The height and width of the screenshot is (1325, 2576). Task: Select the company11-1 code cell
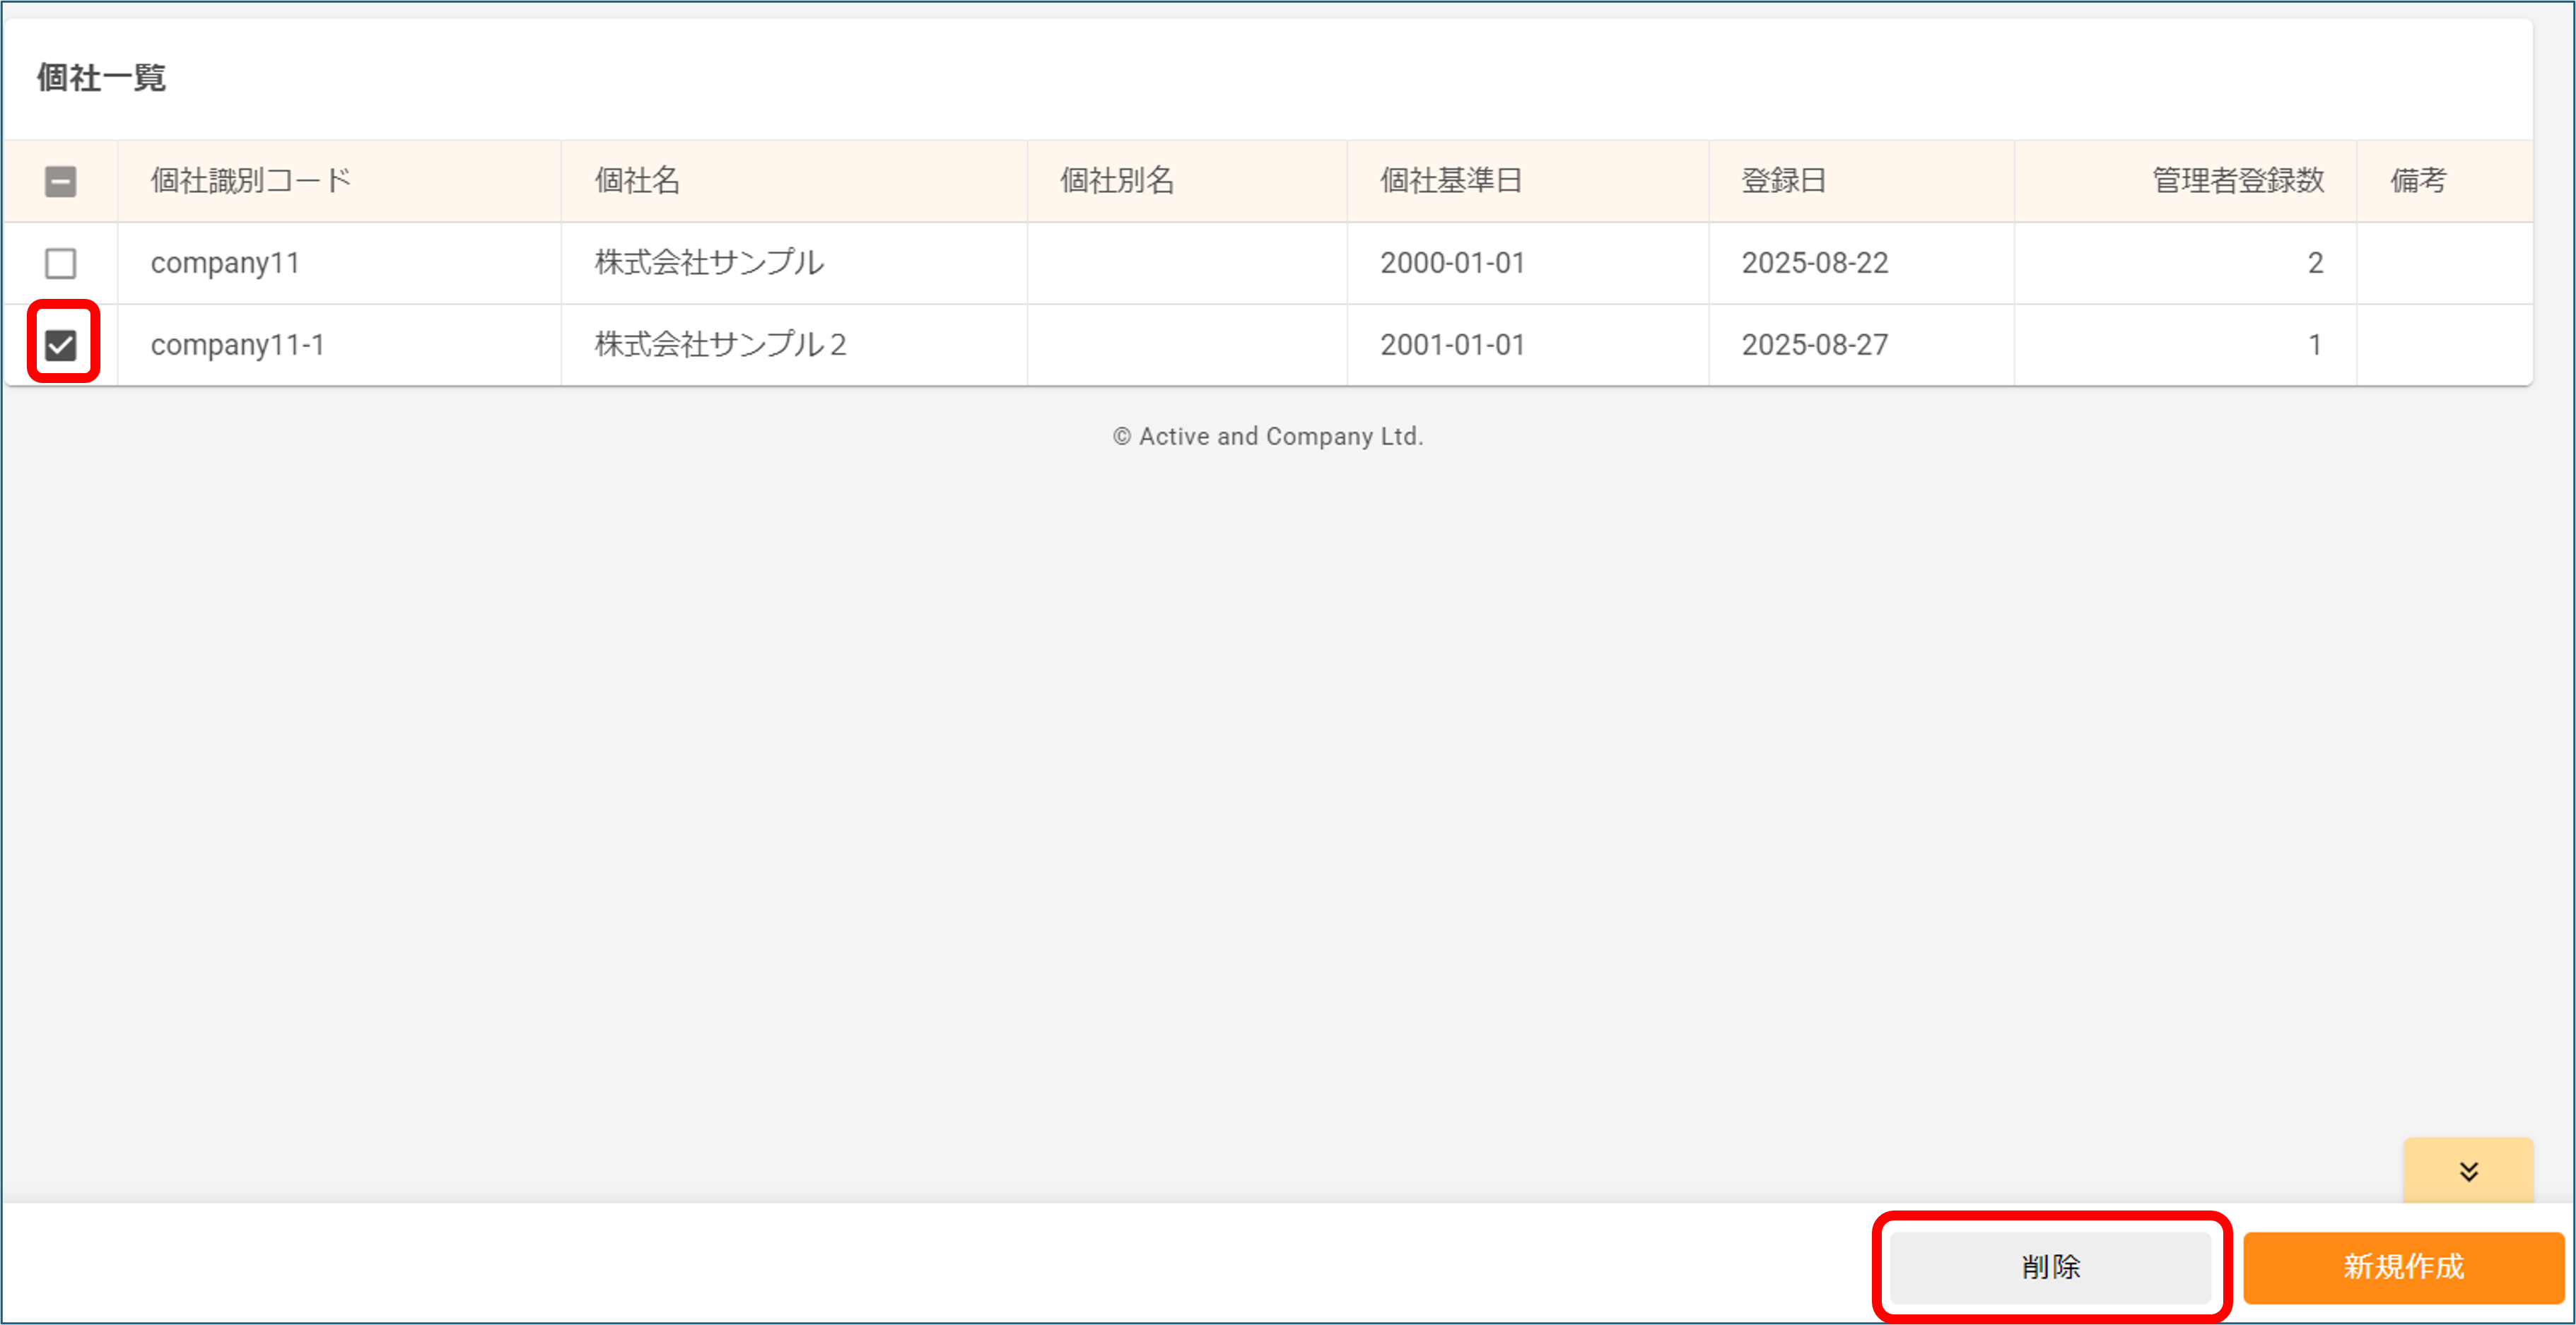tap(237, 345)
